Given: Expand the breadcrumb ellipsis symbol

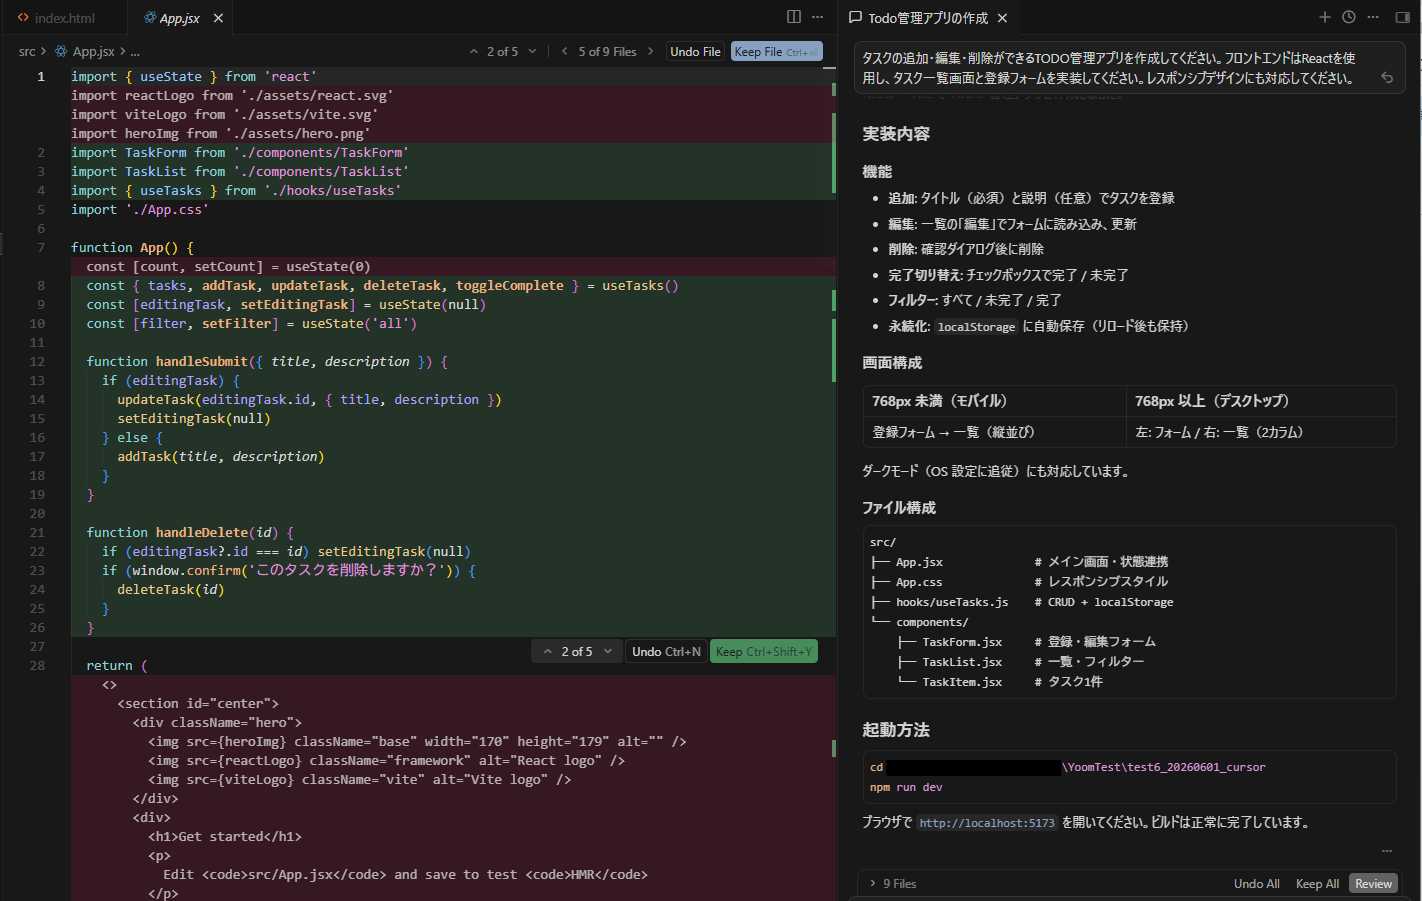Looking at the screenshot, I should (135, 52).
